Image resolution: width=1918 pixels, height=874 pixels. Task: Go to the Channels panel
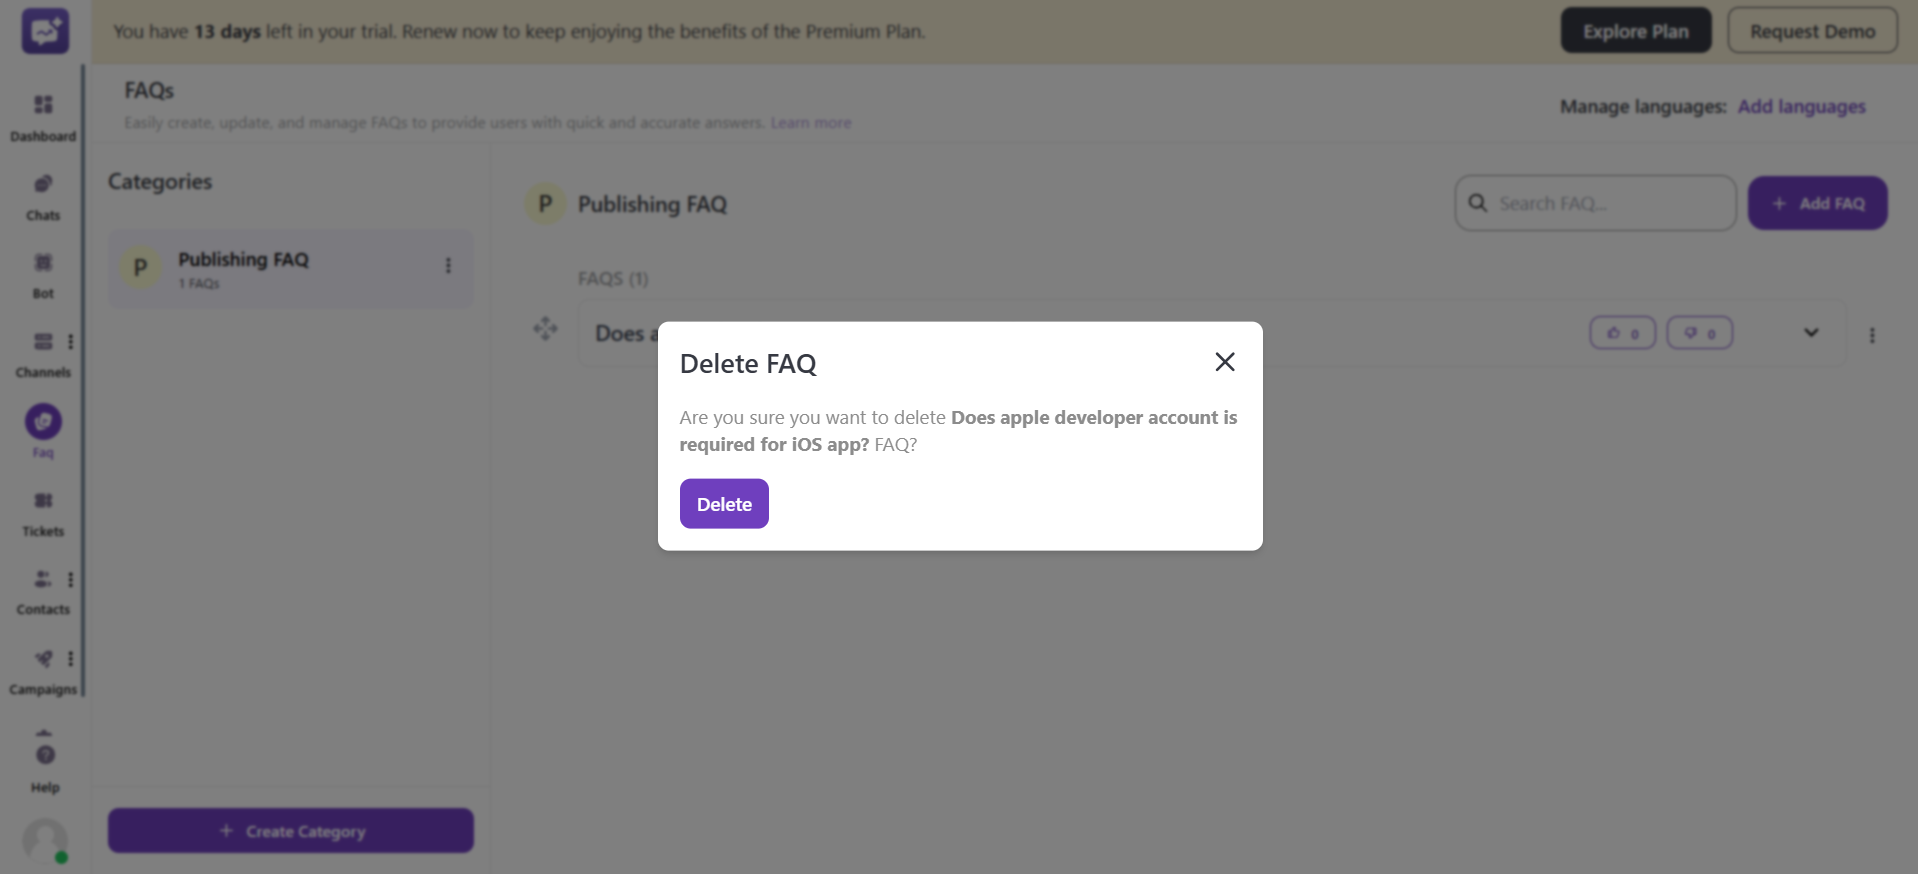click(42, 350)
